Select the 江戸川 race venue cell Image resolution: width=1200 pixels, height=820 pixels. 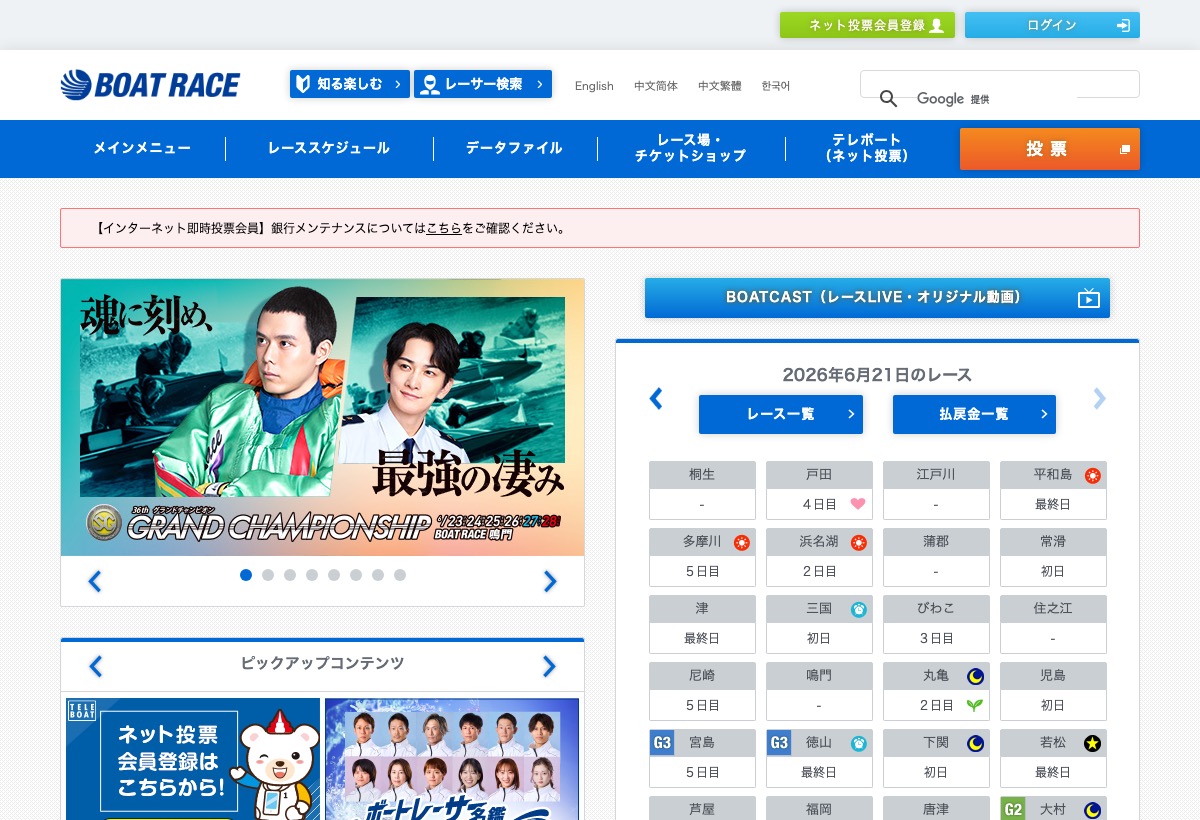click(936, 490)
